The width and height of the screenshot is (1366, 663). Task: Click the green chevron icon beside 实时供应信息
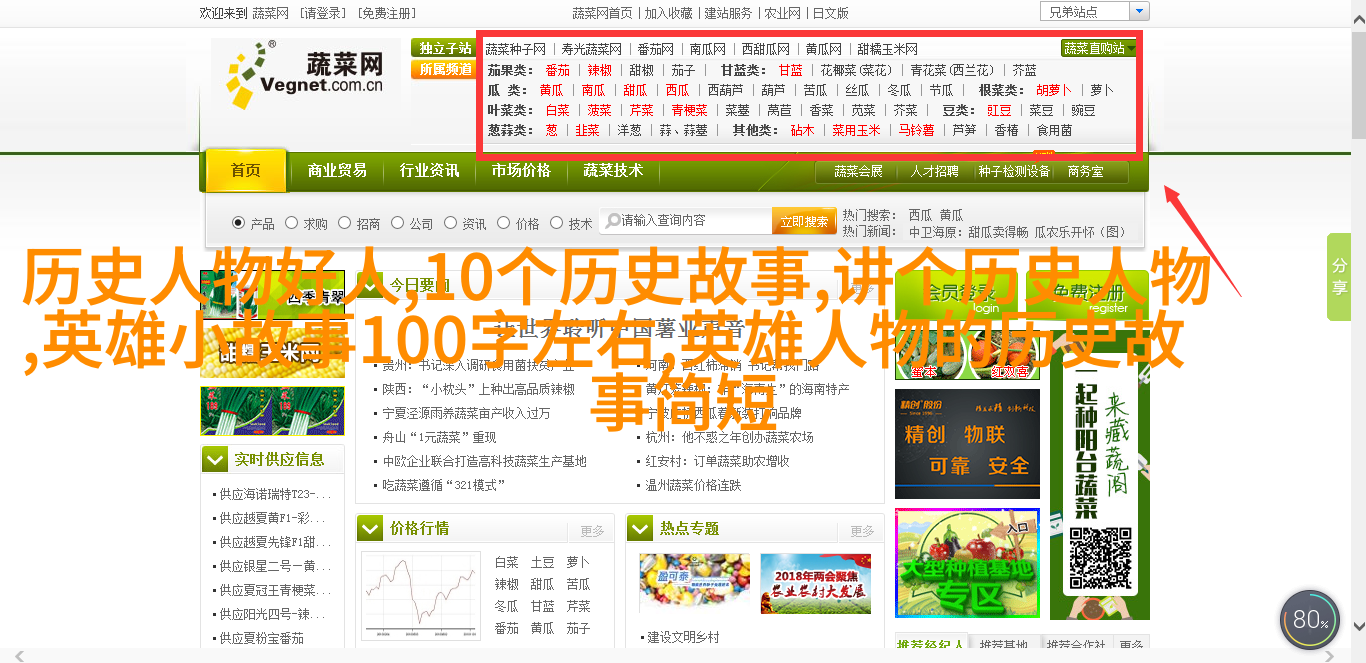click(x=215, y=459)
